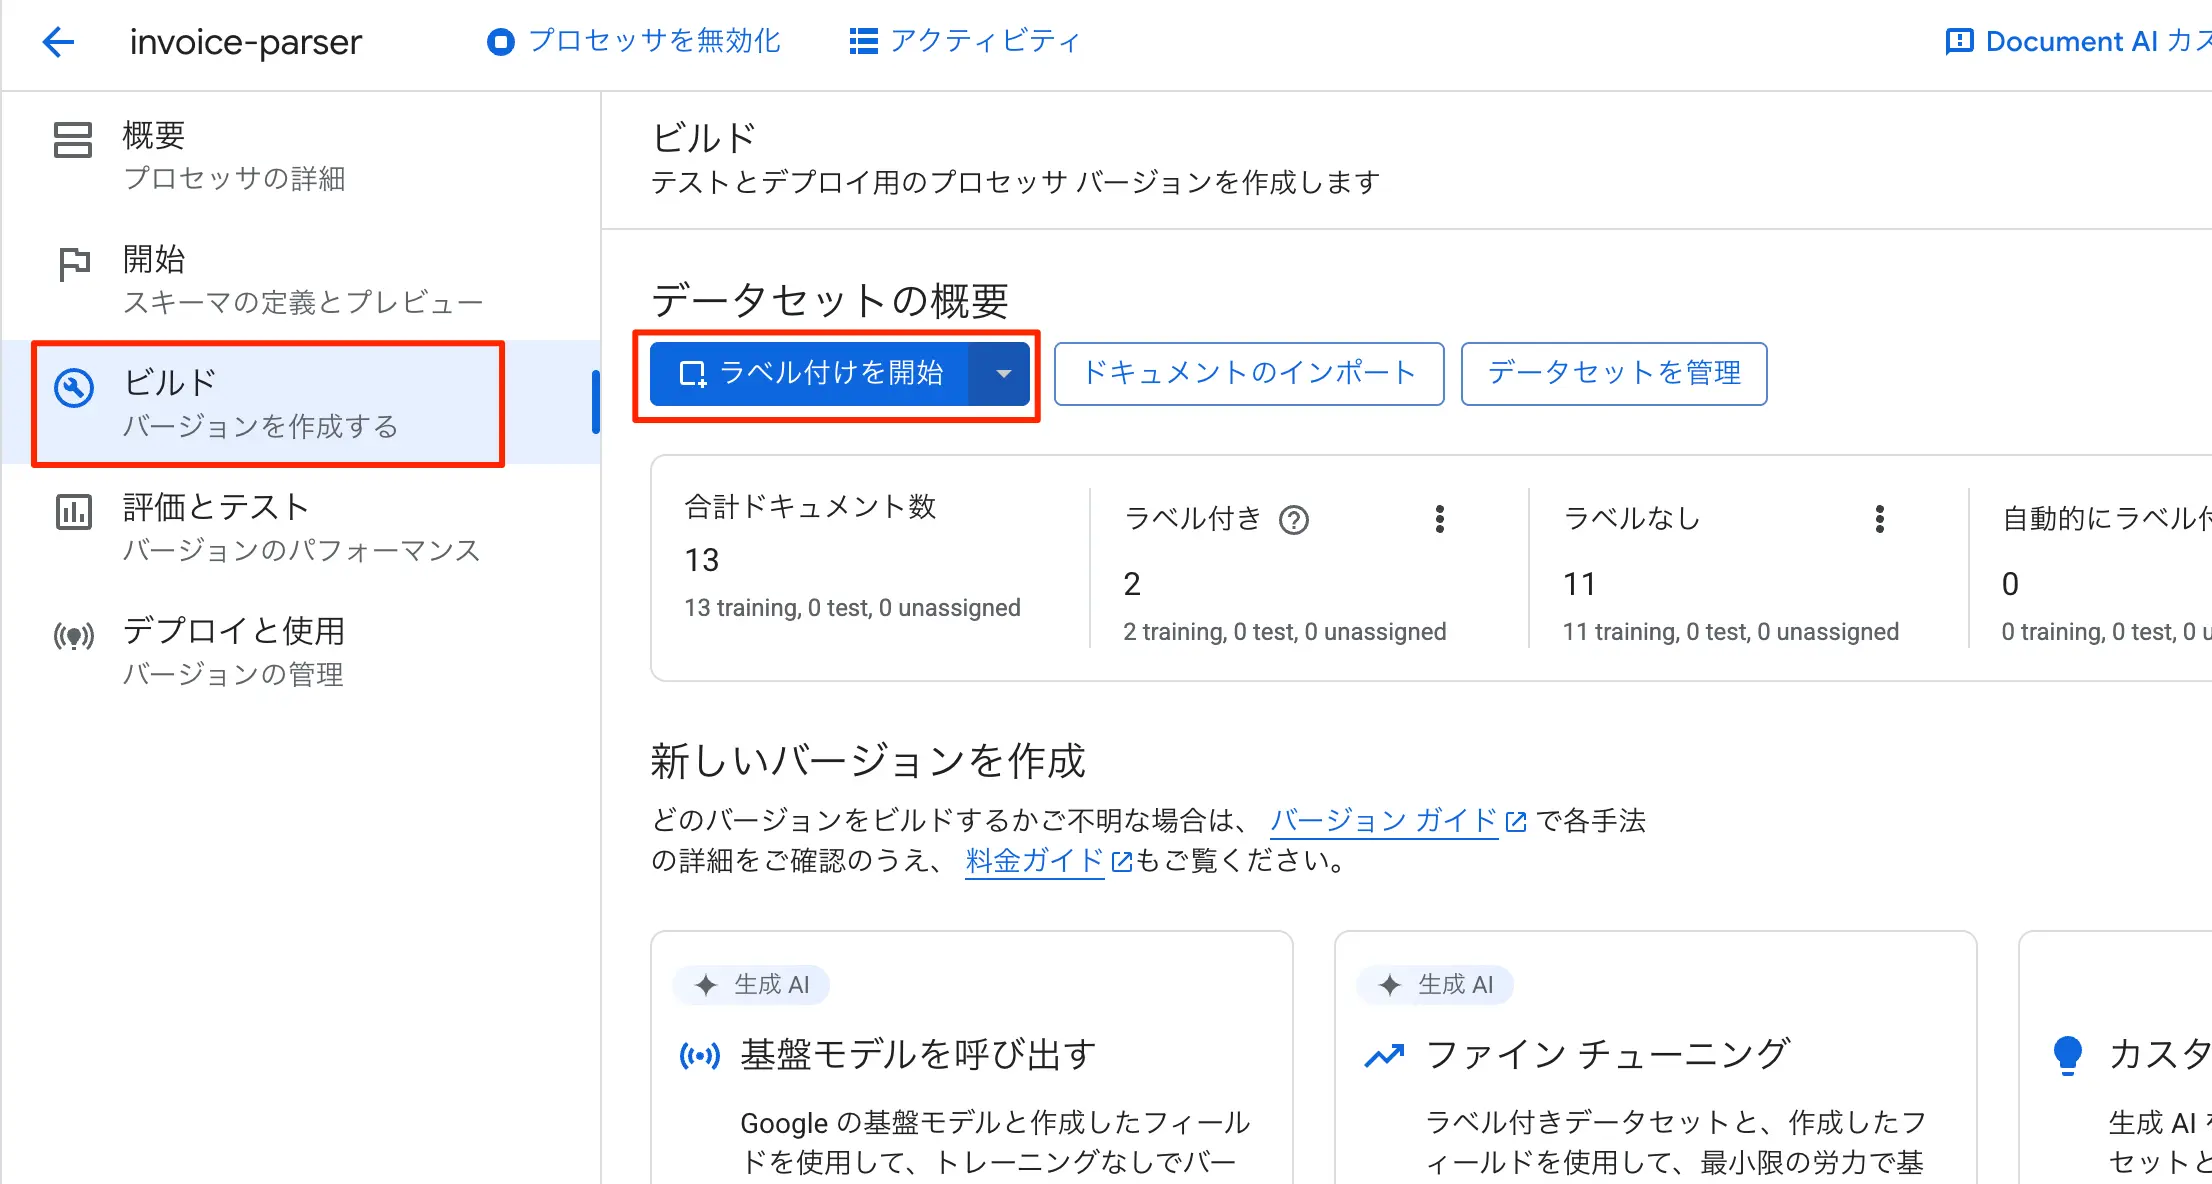Click the disable processor stop icon
Image resolution: width=2212 pixels, height=1184 pixels.
pos(500,42)
